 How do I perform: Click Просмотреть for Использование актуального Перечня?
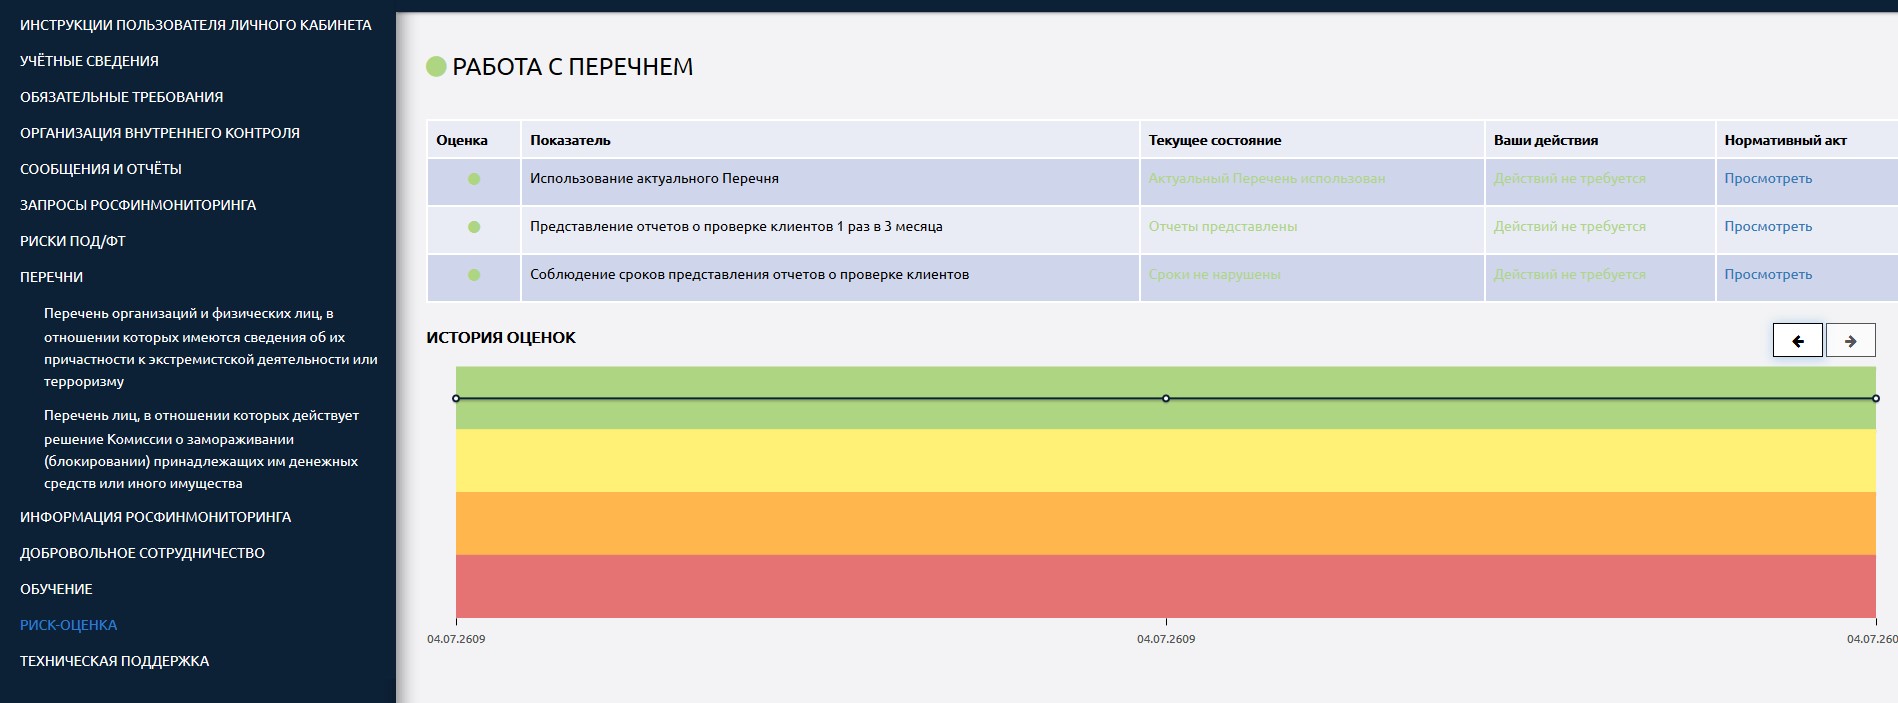(x=1768, y=179)
